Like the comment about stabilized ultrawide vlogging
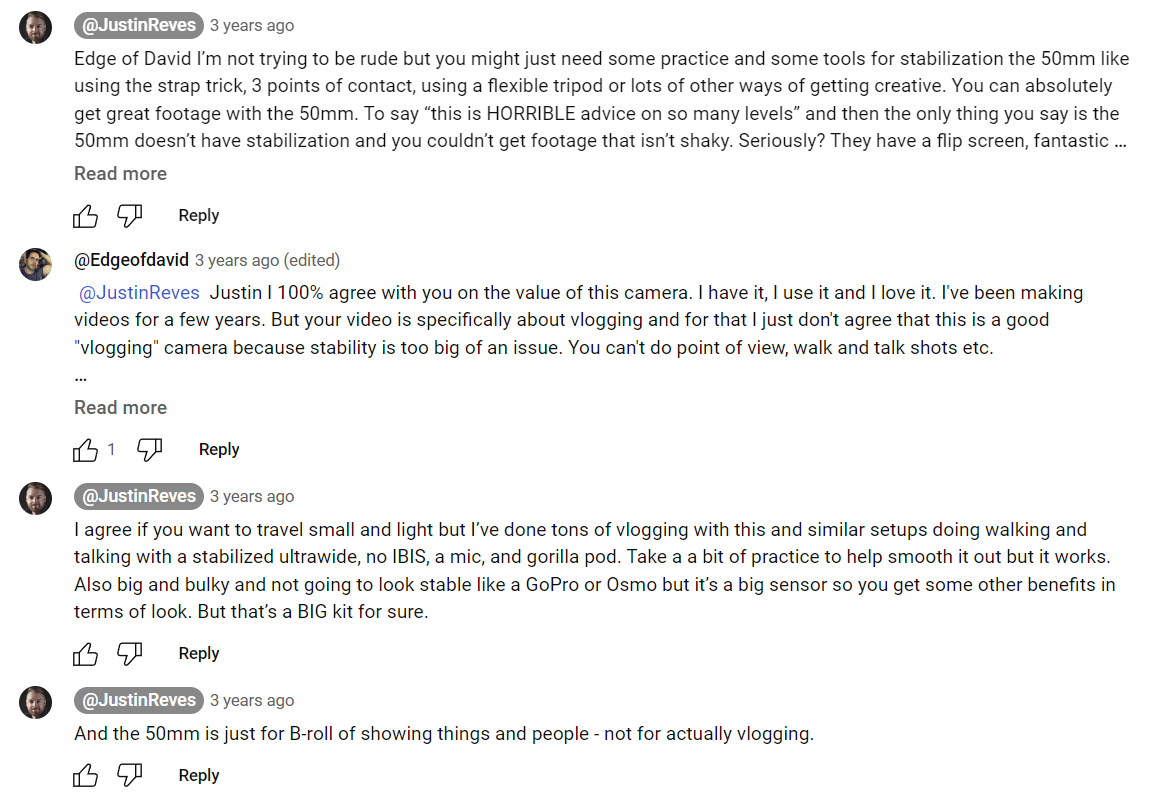Screen dimensions: 1157x793 point(86,654)
